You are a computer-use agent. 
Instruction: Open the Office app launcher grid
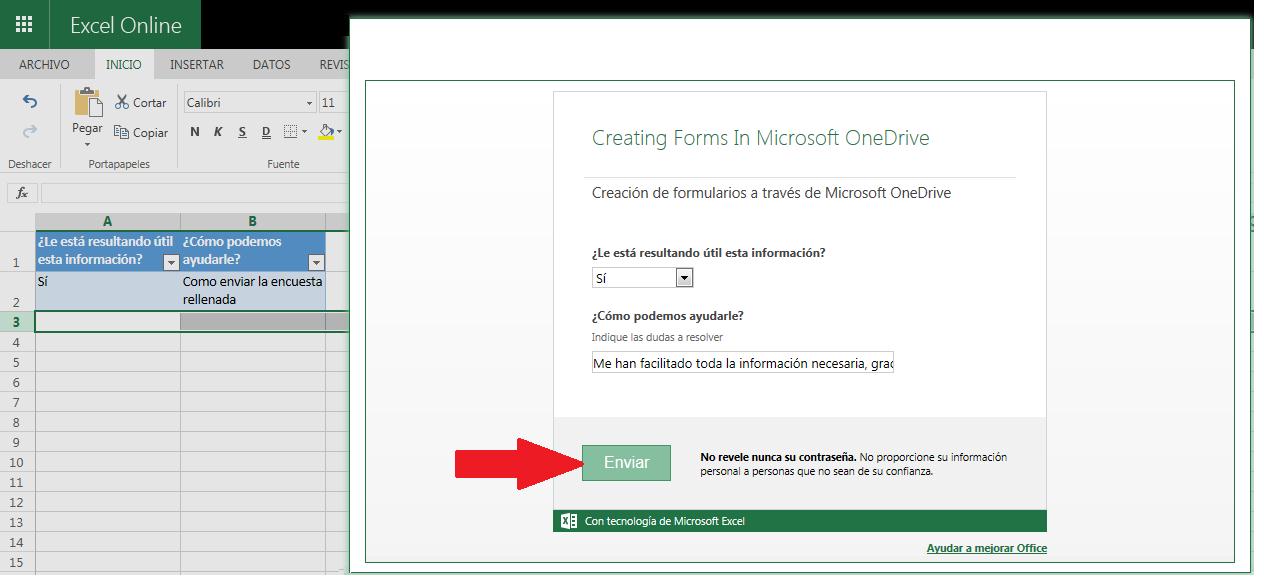coord(24,25)
